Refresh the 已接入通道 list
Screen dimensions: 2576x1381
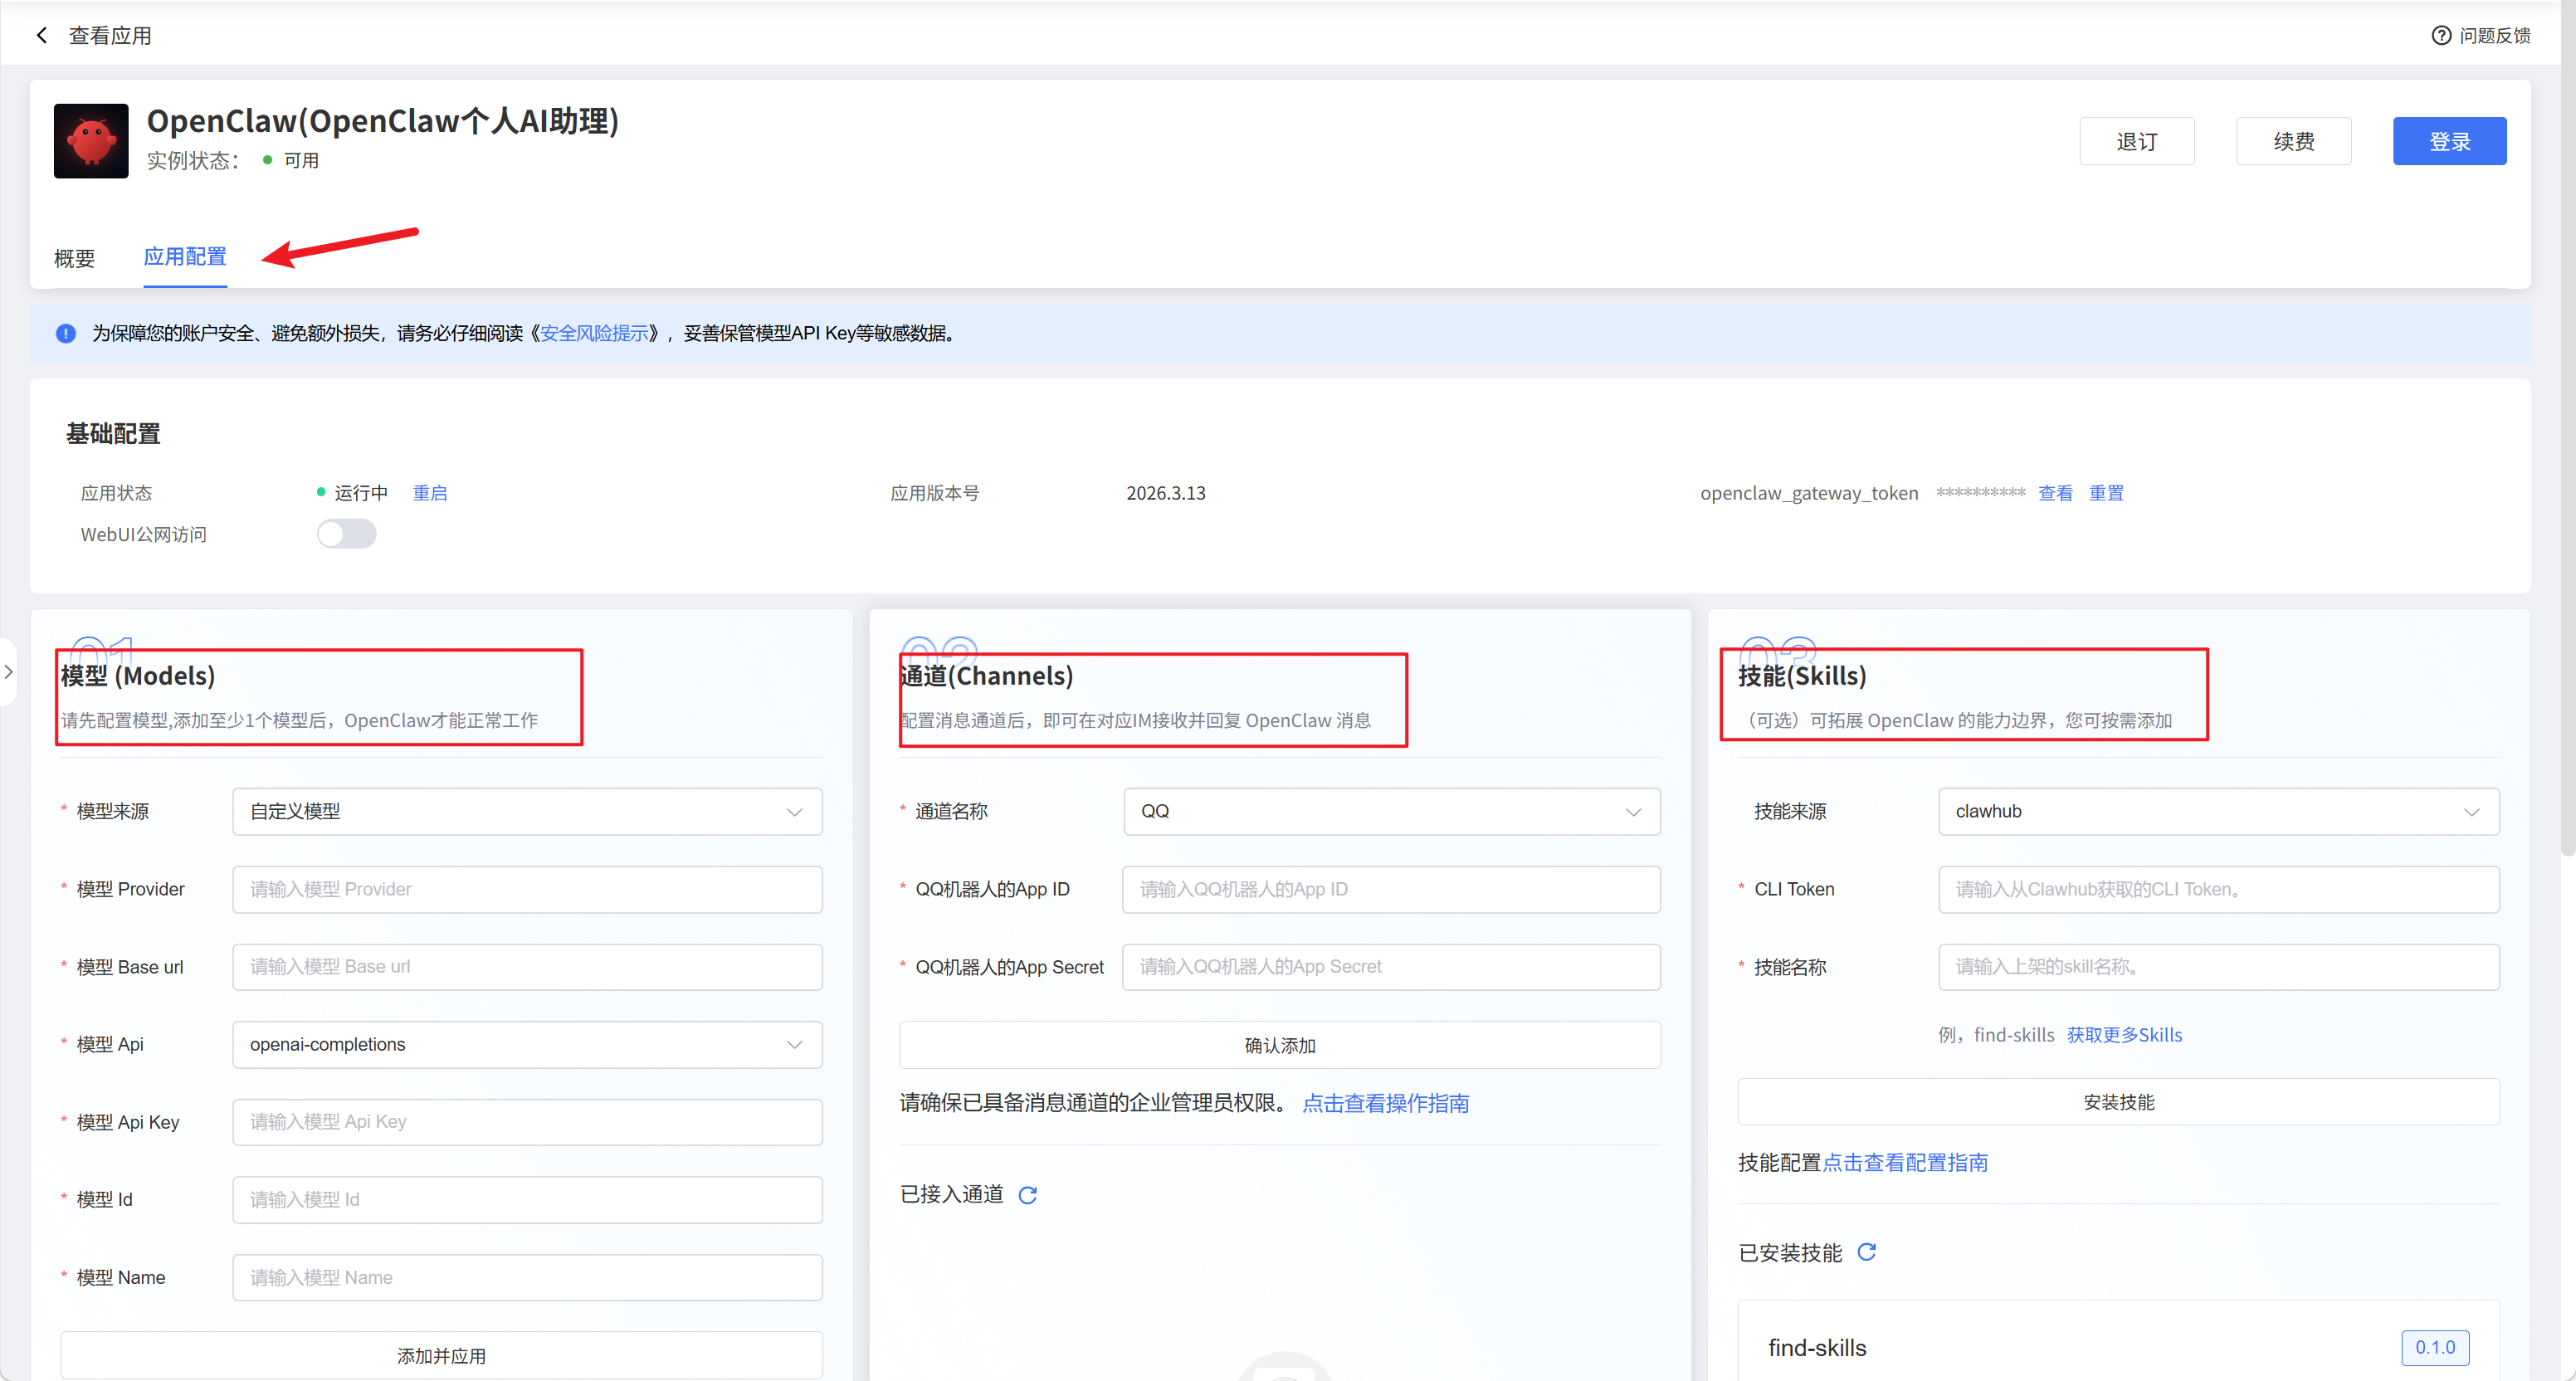click(x=1027, y=1195)
